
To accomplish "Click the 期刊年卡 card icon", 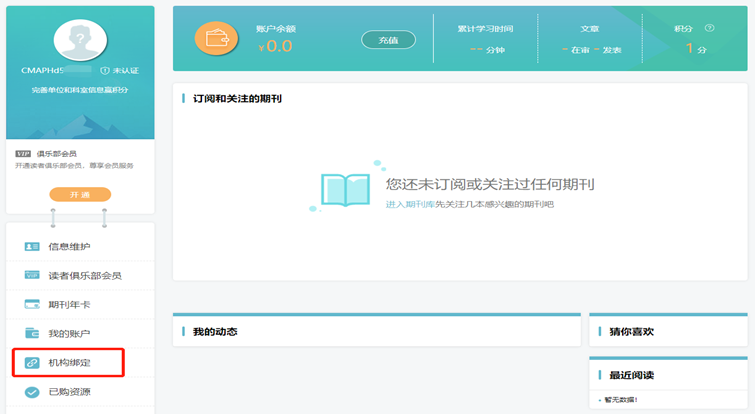I will click(x=31, y=304).
